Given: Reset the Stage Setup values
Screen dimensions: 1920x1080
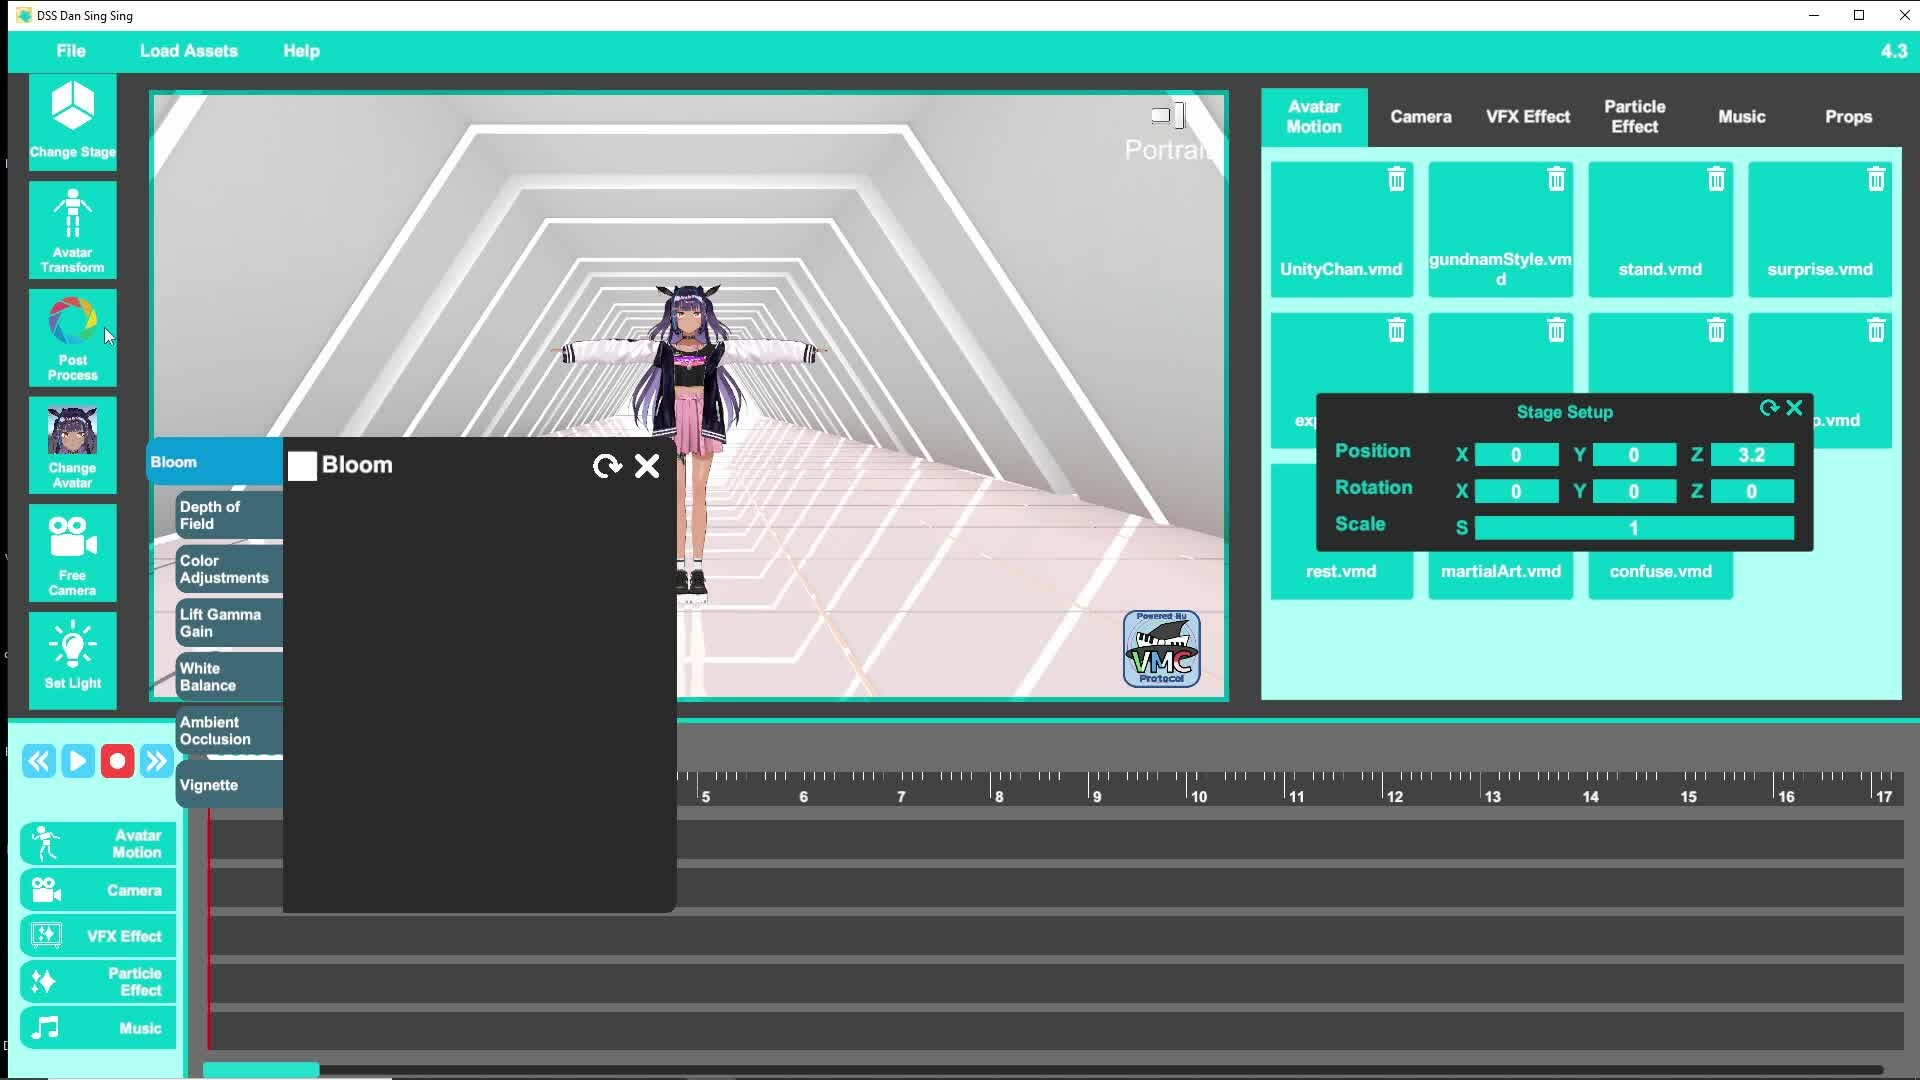Looking at the screenshot, I should pos(1768,408).
